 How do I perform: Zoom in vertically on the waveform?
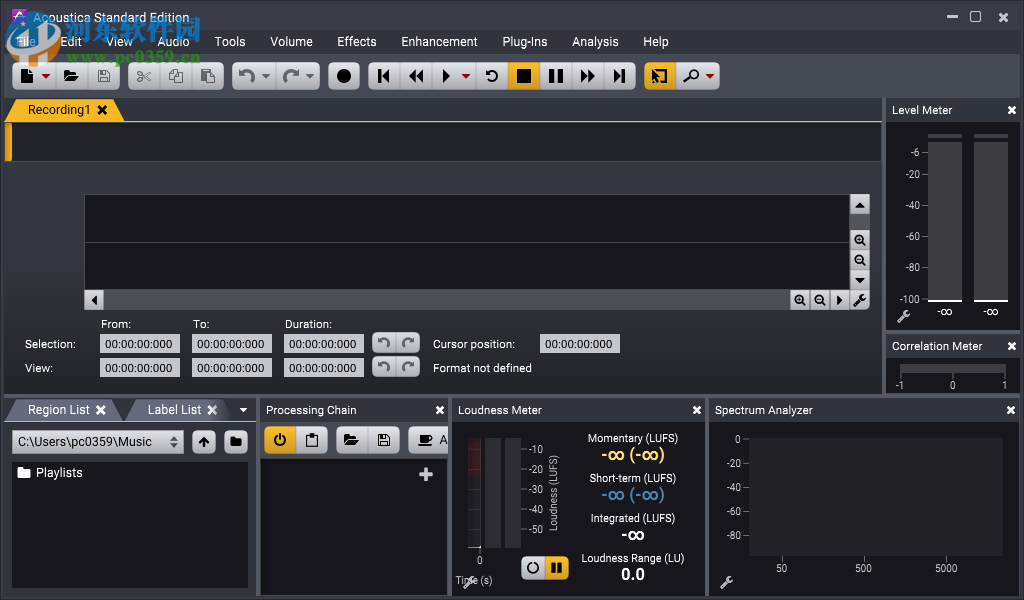point(859,240)
